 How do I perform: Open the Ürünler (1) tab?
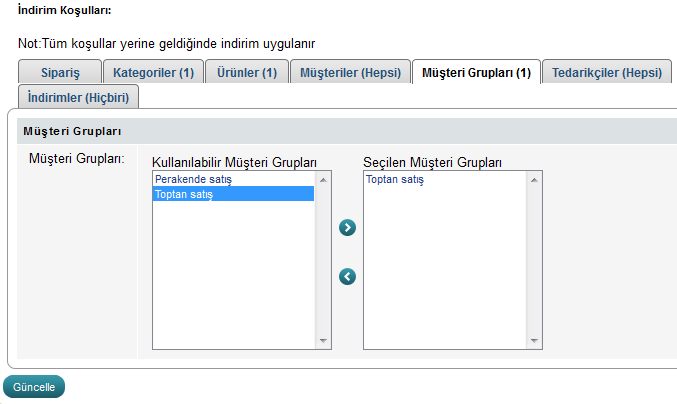coord(248,73)
